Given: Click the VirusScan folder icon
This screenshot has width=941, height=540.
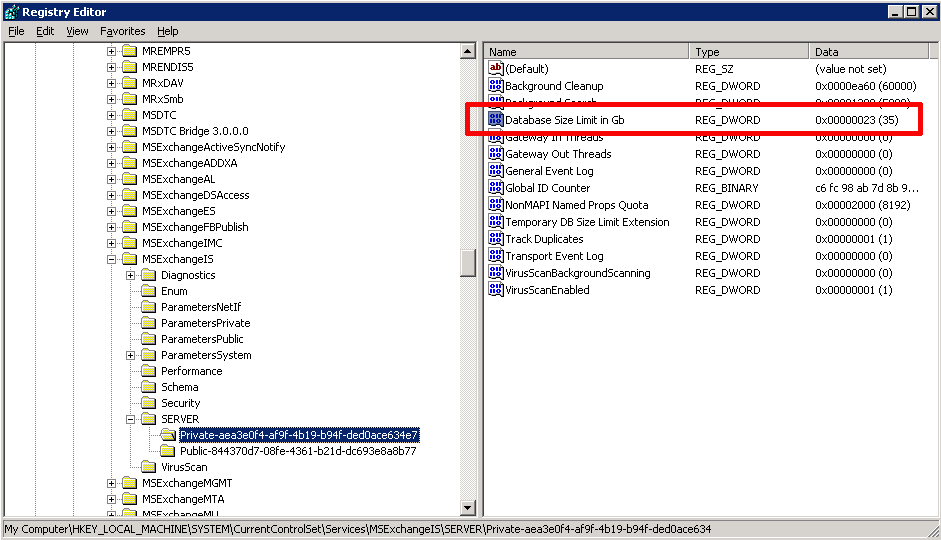Looking at the screenshot, I should [148, 467].
